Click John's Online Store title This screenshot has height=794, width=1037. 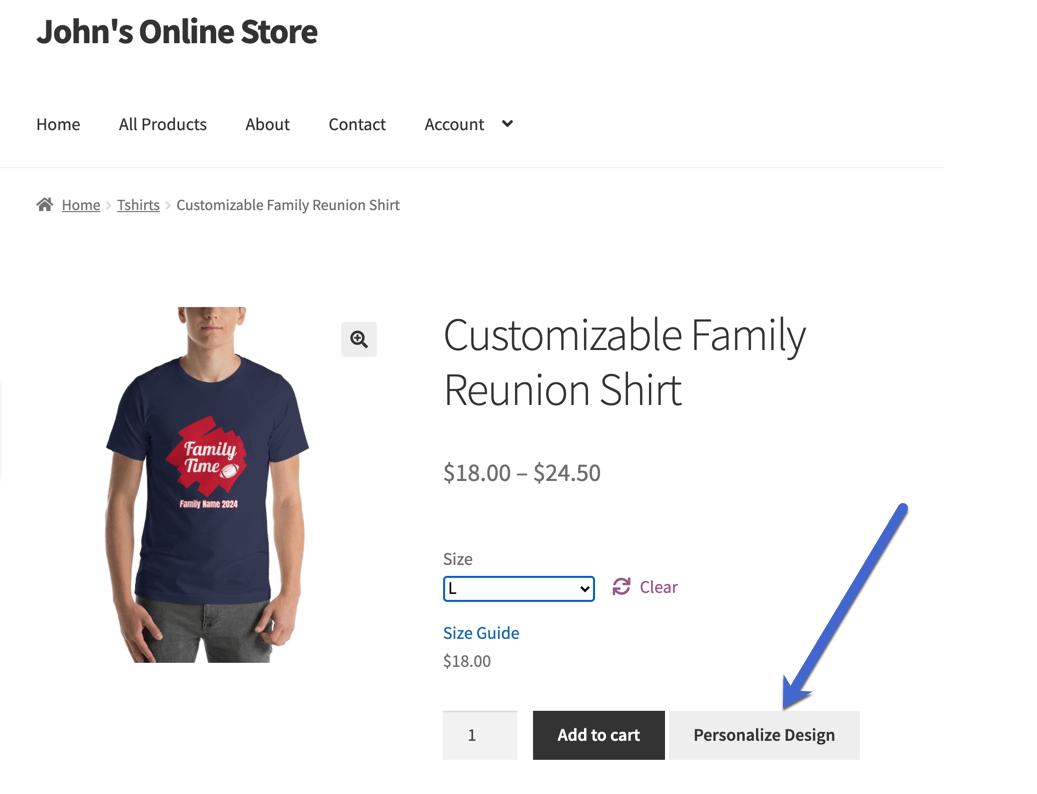[x=176, y=31]
